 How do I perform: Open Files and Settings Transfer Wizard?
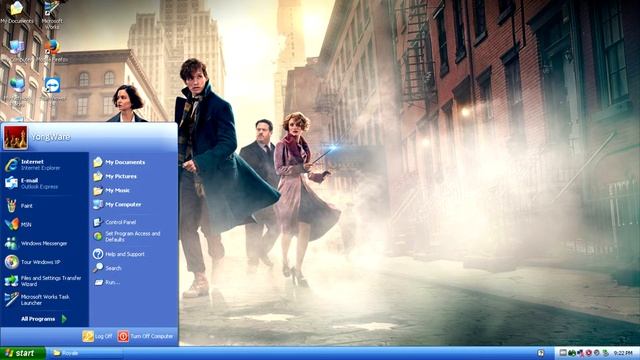pyautogui.click(x=44, y=281)
